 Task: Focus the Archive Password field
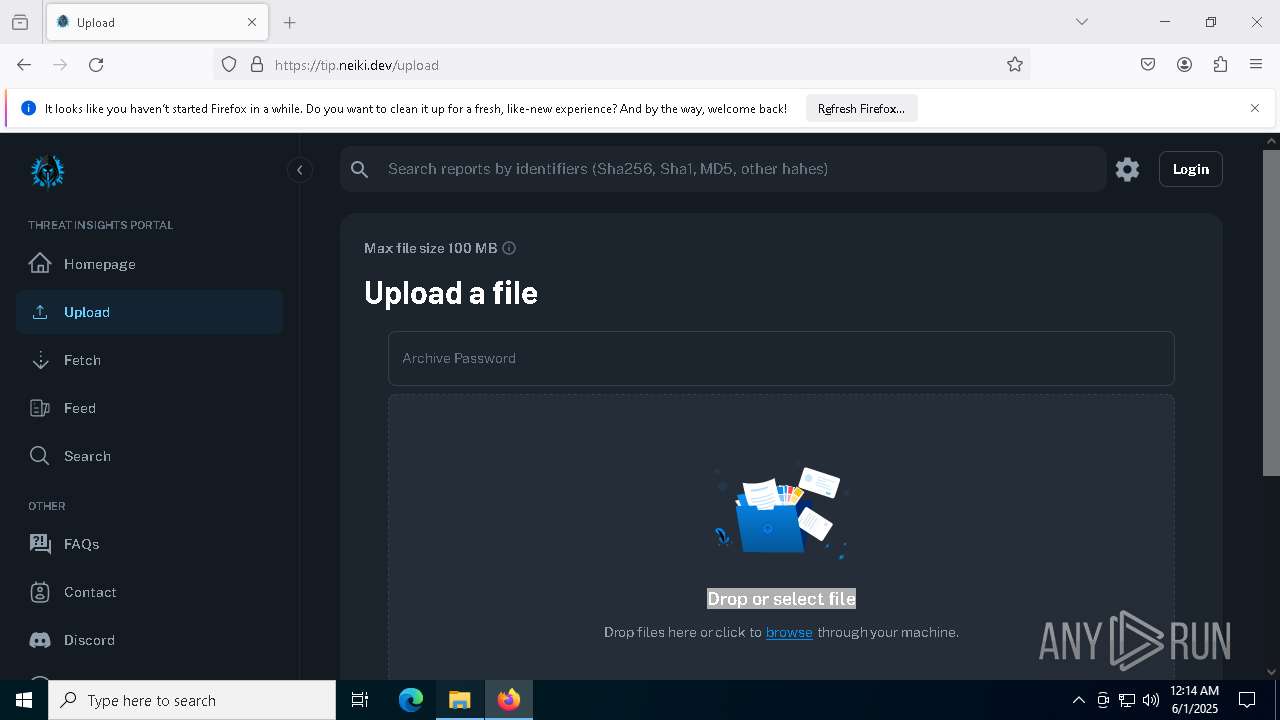coord(781,358)
